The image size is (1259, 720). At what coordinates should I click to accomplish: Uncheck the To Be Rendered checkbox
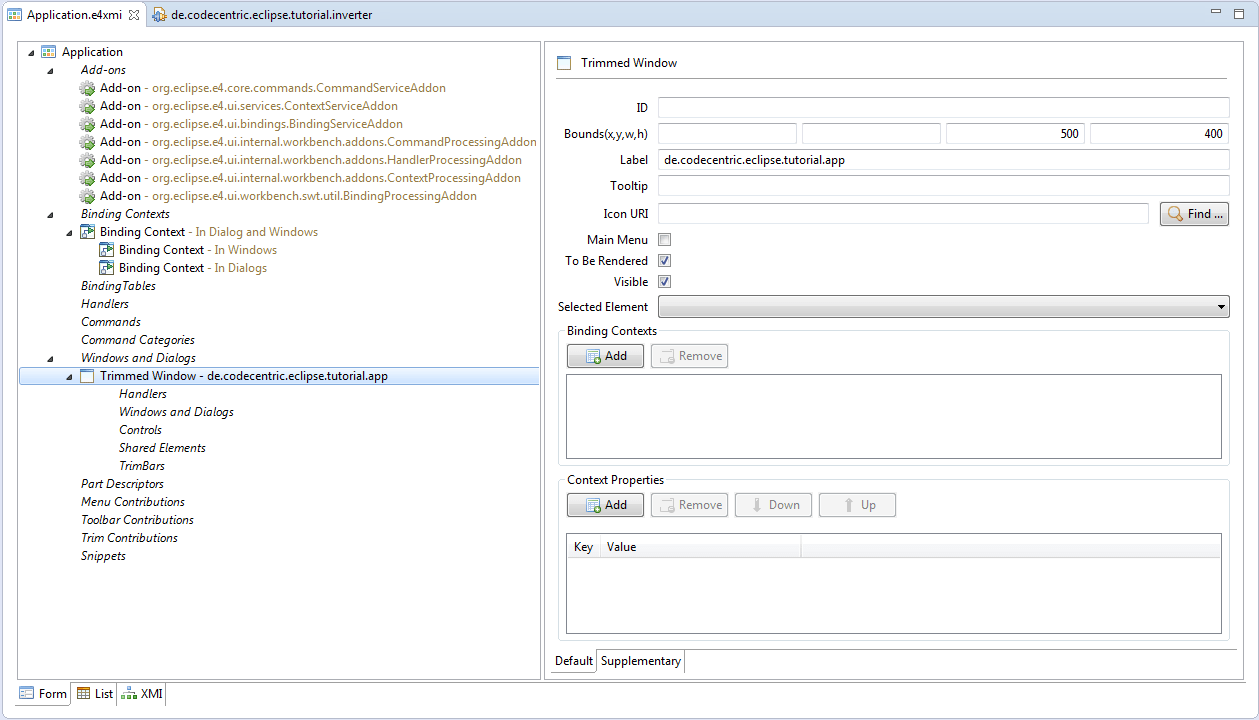pyautogui.click(x=664, y=261)
